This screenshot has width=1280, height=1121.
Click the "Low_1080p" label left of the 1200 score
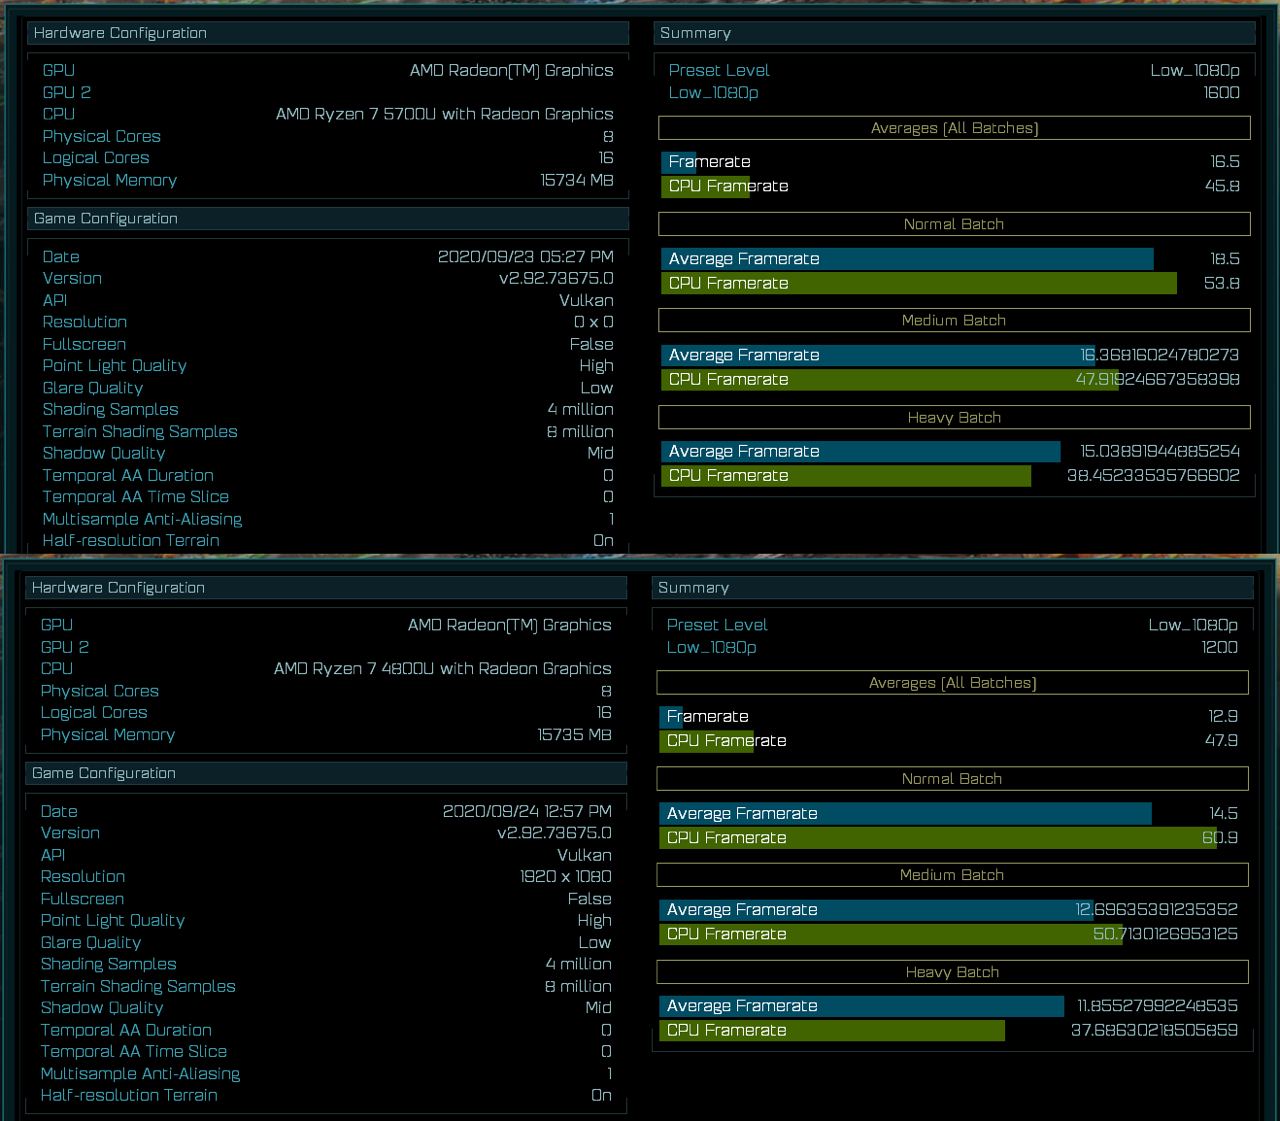click(712, 647)
